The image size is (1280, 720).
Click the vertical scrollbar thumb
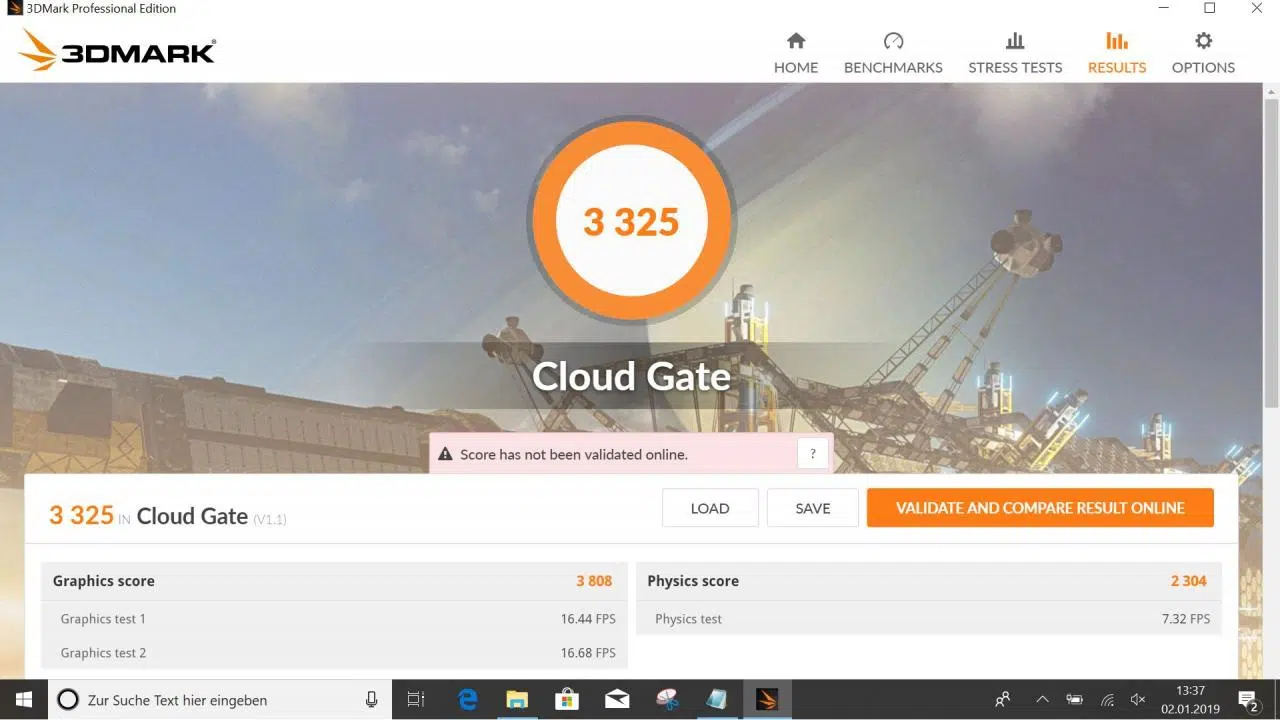pyautogui.click(x=1271, y=252)
